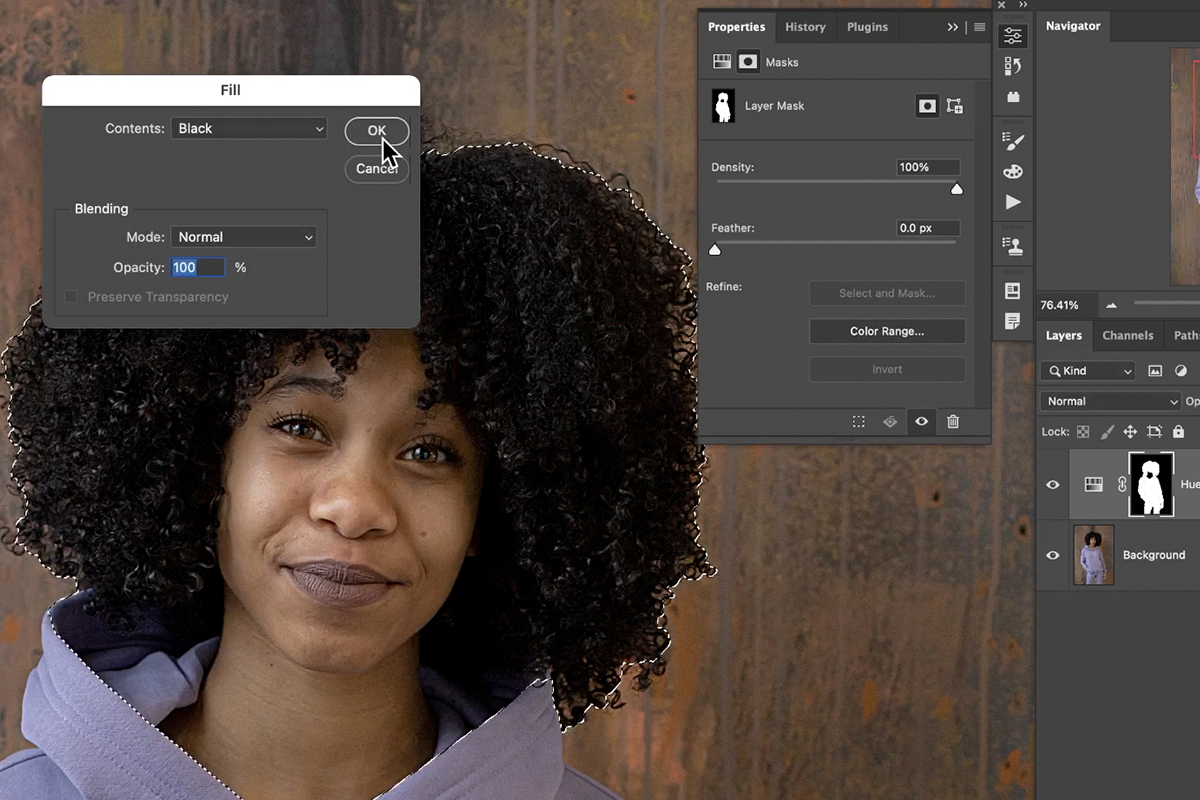Lock layer position with move icon
Viewport: 1200px width, 800px height.
(x=1130, y=432)
